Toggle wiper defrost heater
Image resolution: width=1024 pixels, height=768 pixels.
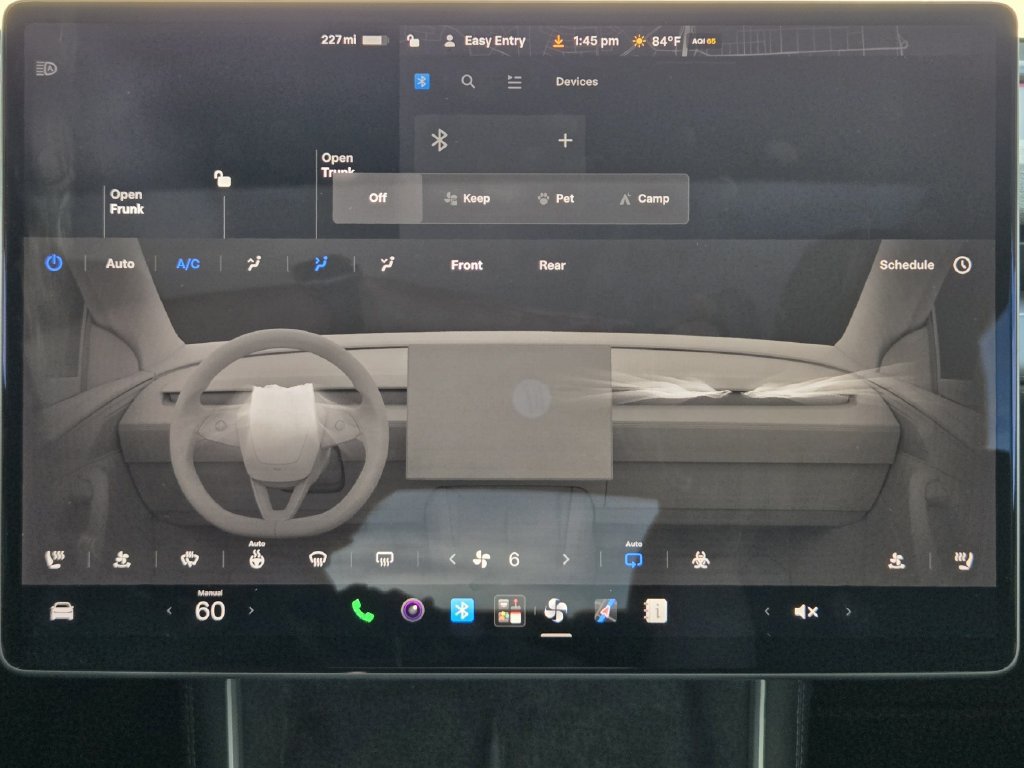click(x=189, y=559)
